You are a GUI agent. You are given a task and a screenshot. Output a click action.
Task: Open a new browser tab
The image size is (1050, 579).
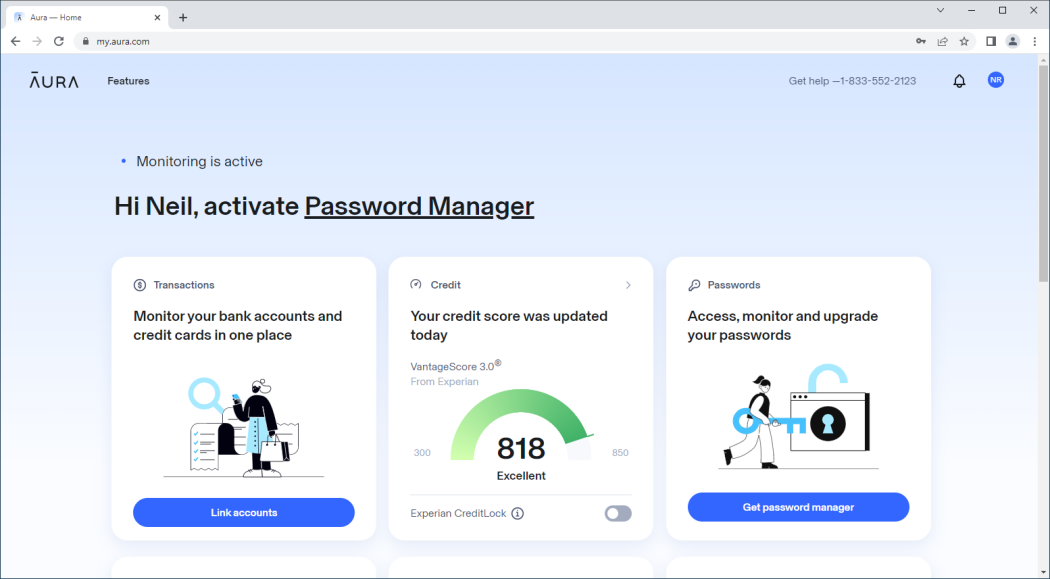[183, 18]
